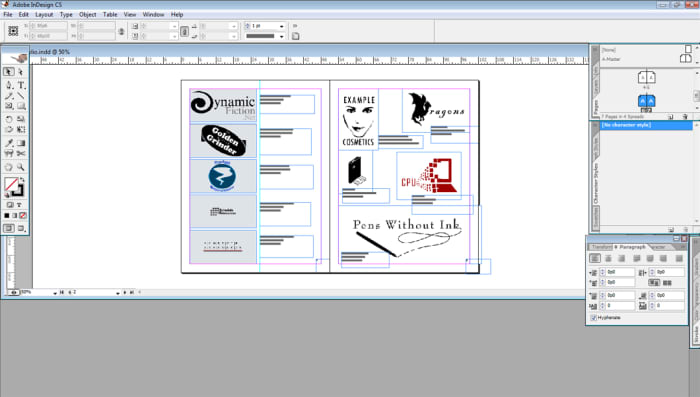Select the highlighted spread thumbnail in Pages panel
Viewport: 700px width, 397px height.
point(646,101)
